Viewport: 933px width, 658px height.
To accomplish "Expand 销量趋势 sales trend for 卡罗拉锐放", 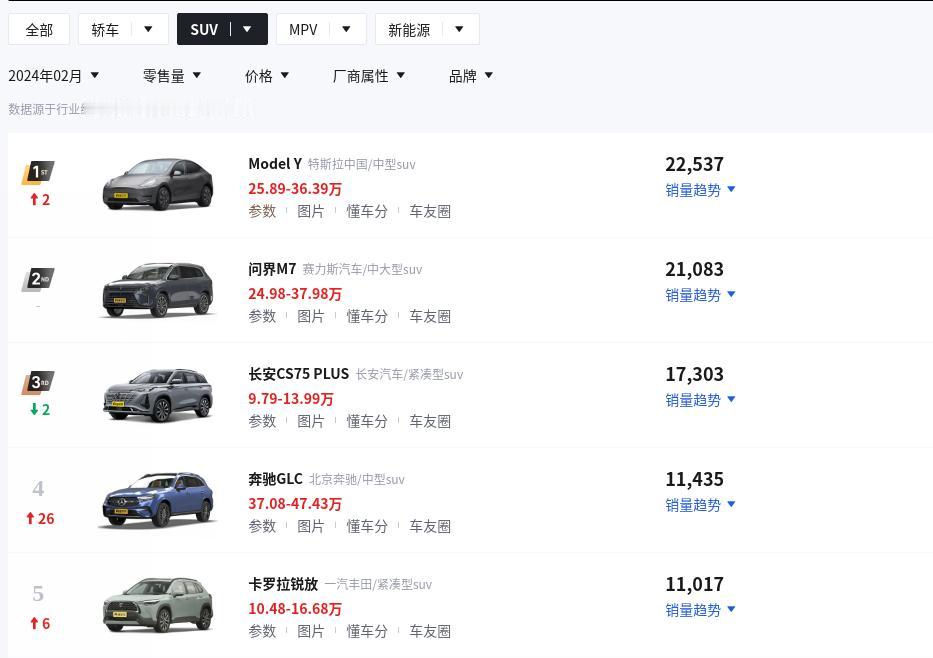I will pos(700,610).
